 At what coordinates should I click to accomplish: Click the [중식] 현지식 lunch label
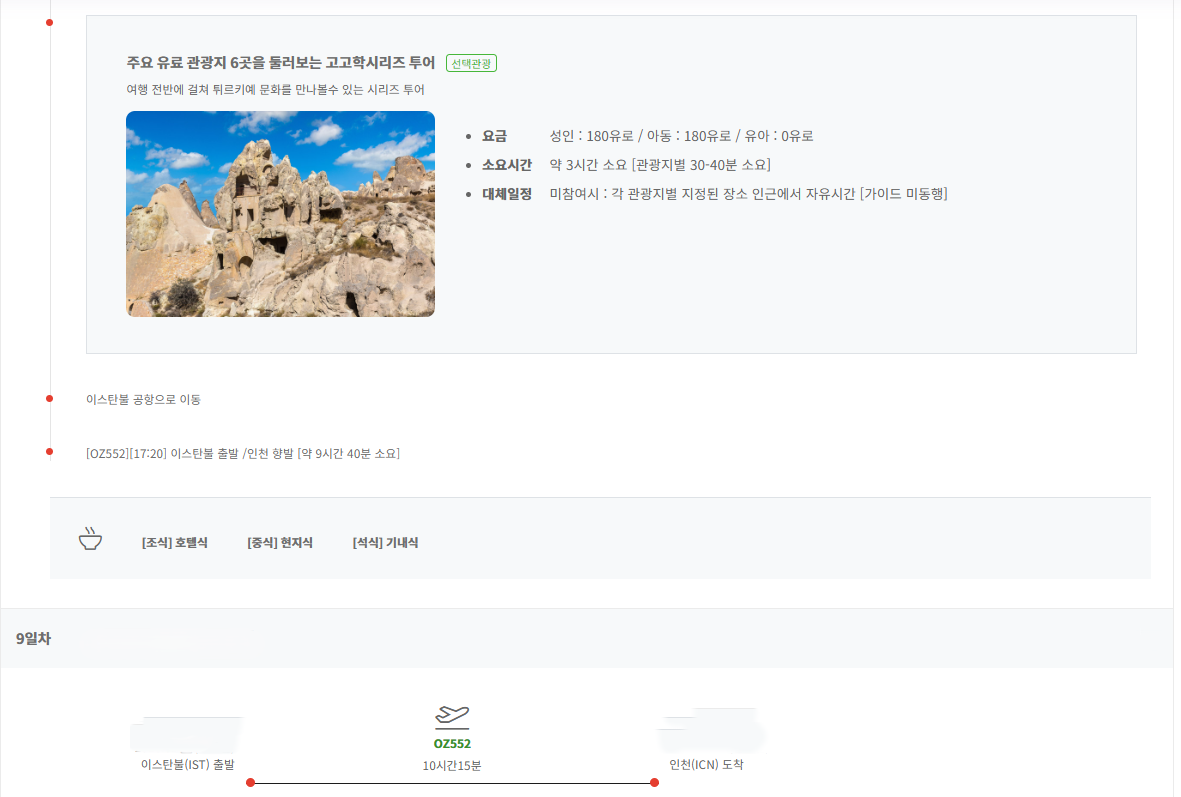click(280, 543)
